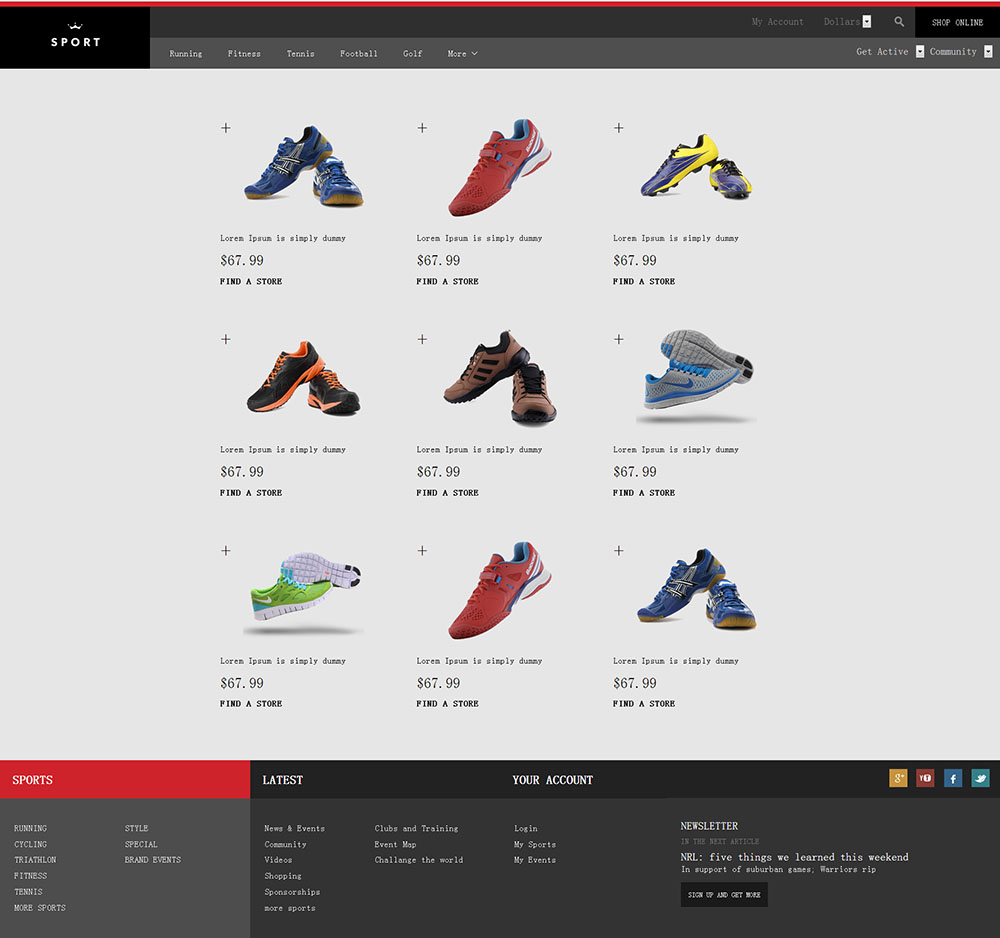Image resolution: width=1000 pixels, height=938 pixels.
Task: Click Find a Store under gray Nike shoe
Action: pos(644,493)
